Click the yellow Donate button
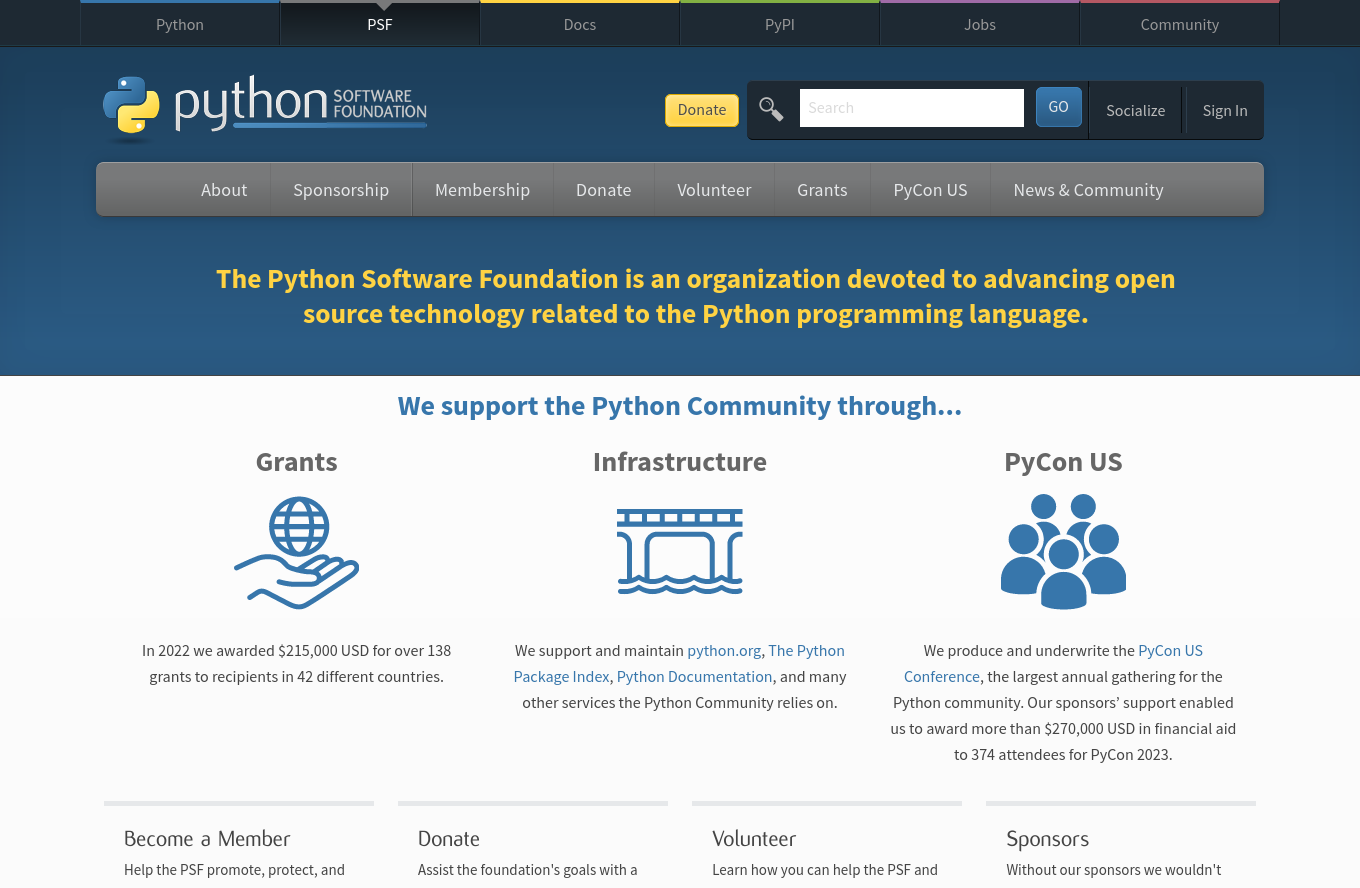 702,110
